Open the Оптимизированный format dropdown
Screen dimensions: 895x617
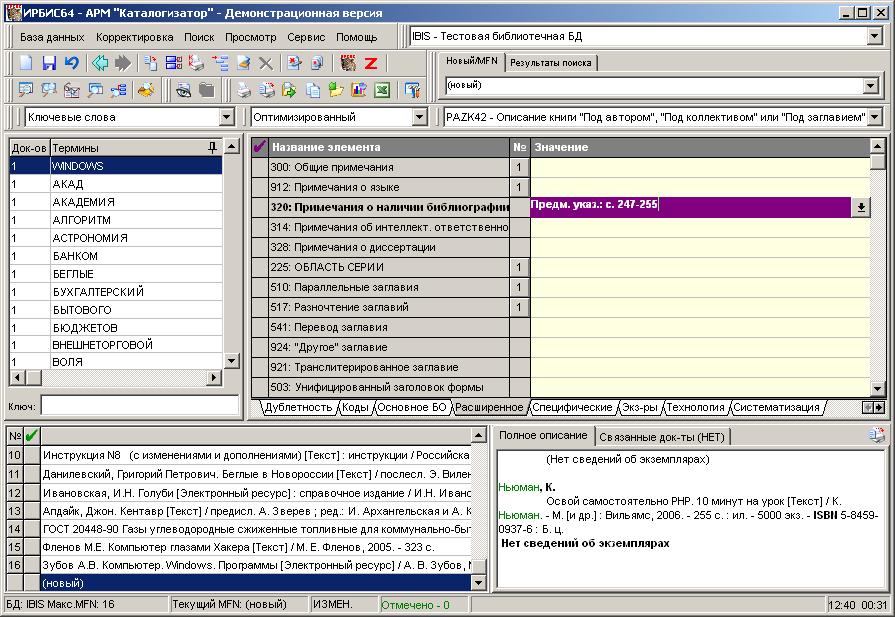pyautogui.click(x=420, y=117)
